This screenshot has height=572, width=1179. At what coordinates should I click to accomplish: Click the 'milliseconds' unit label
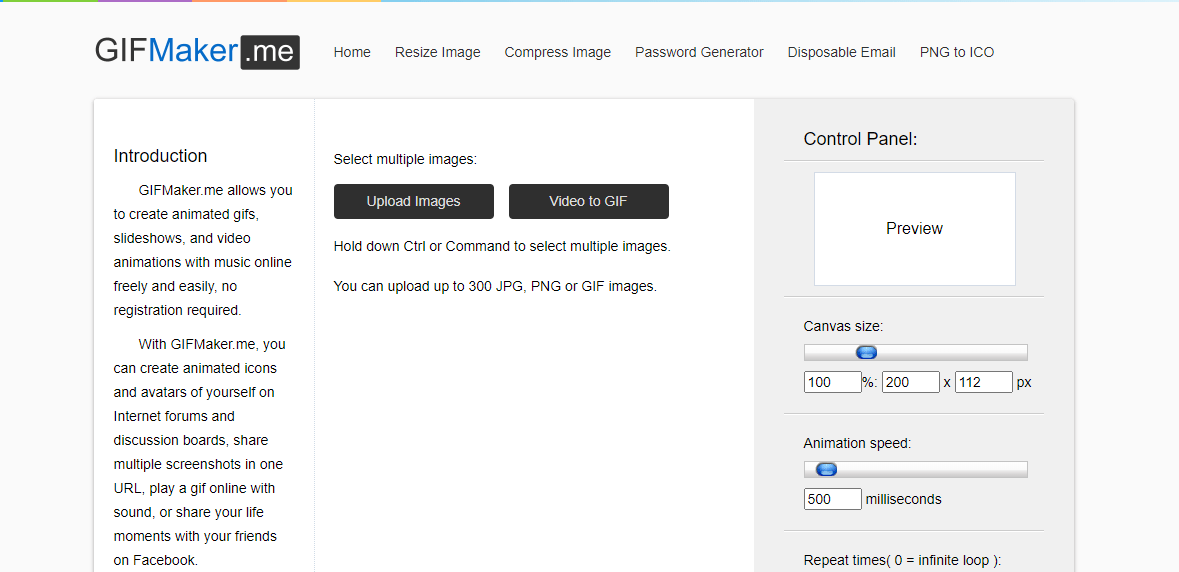coord(903,499)
